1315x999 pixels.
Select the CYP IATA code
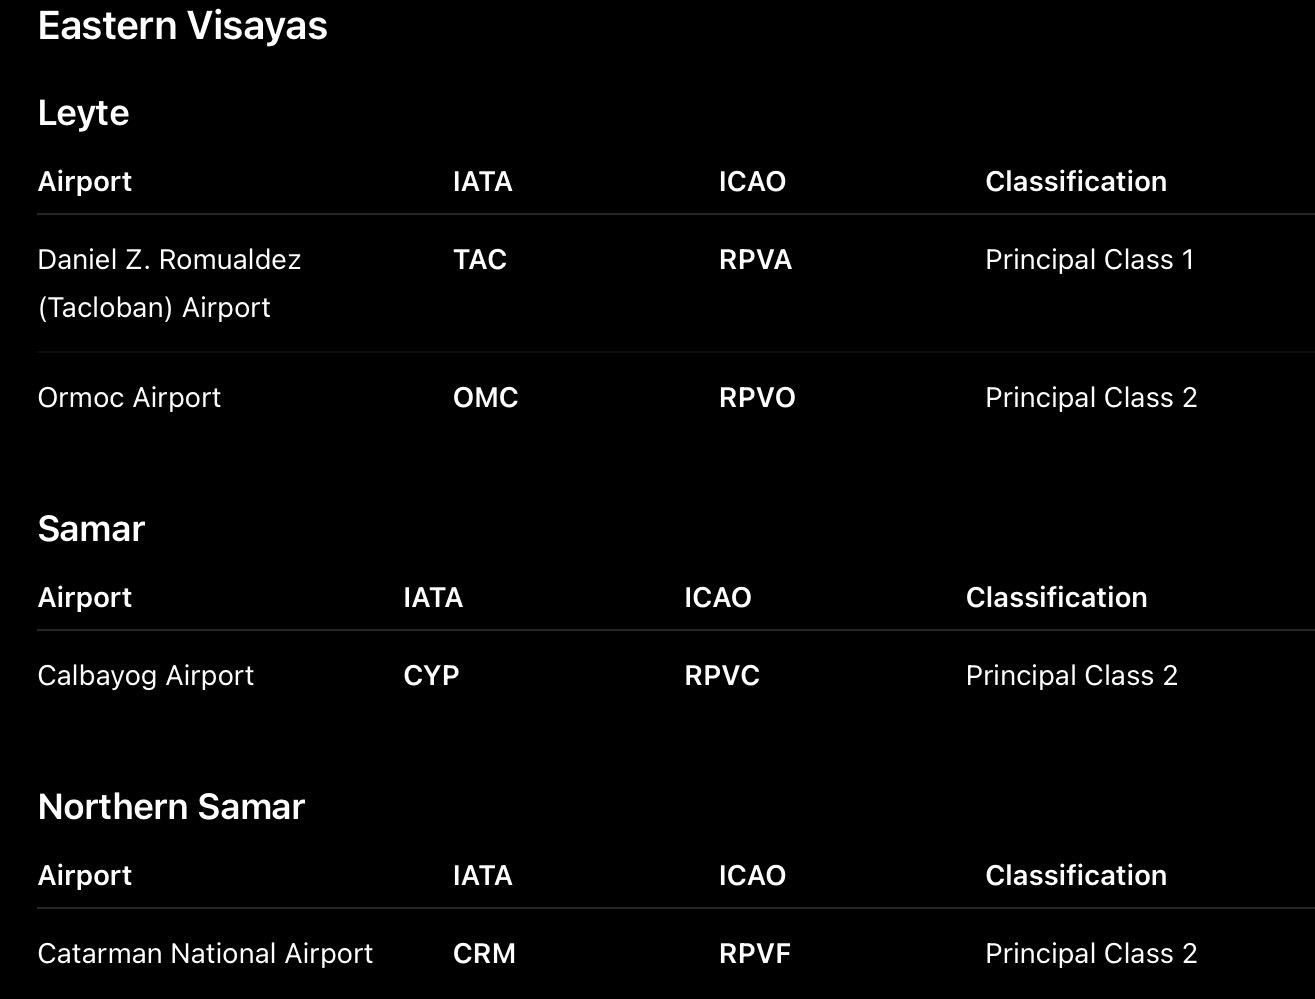click(x=431, y=676)
